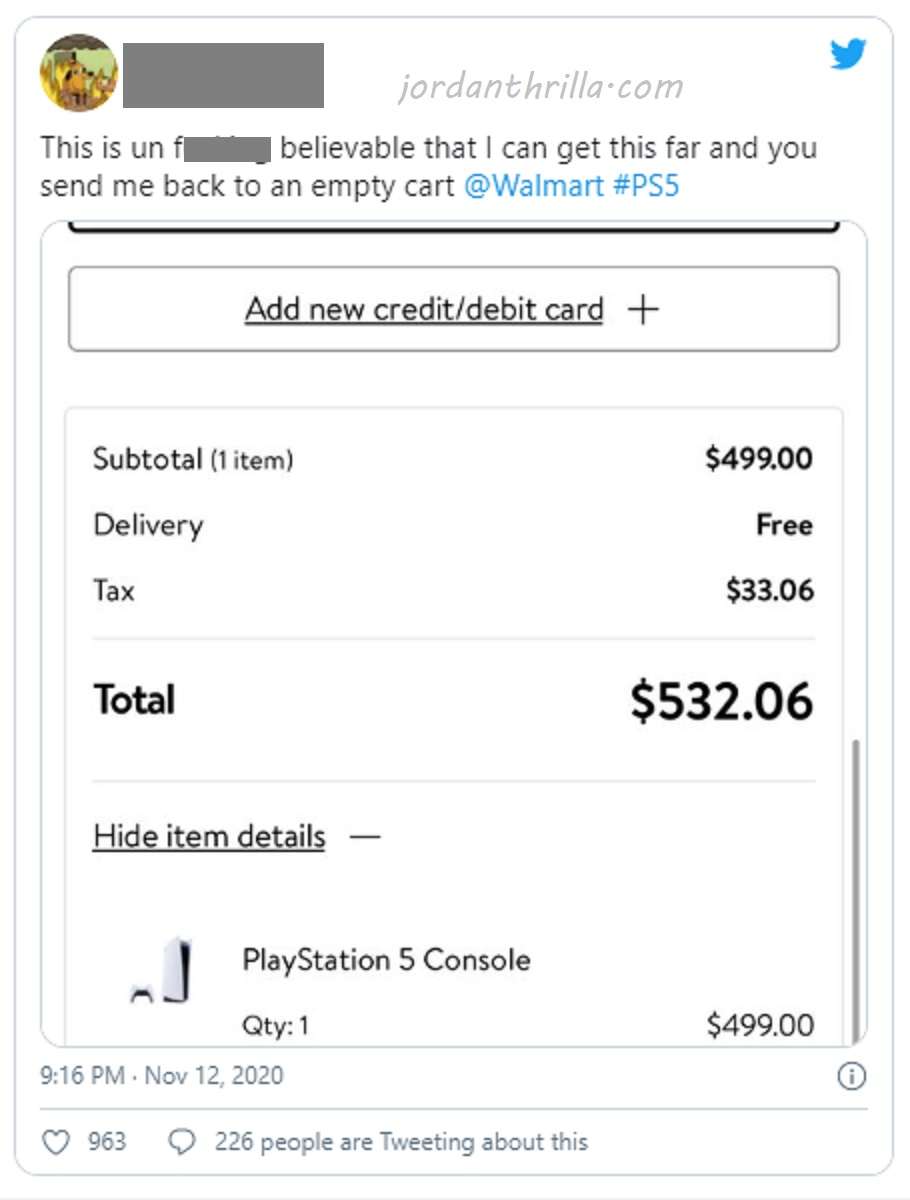
Task: Open the #PS5 hashtag link
Action: click(x=645, y=186)
